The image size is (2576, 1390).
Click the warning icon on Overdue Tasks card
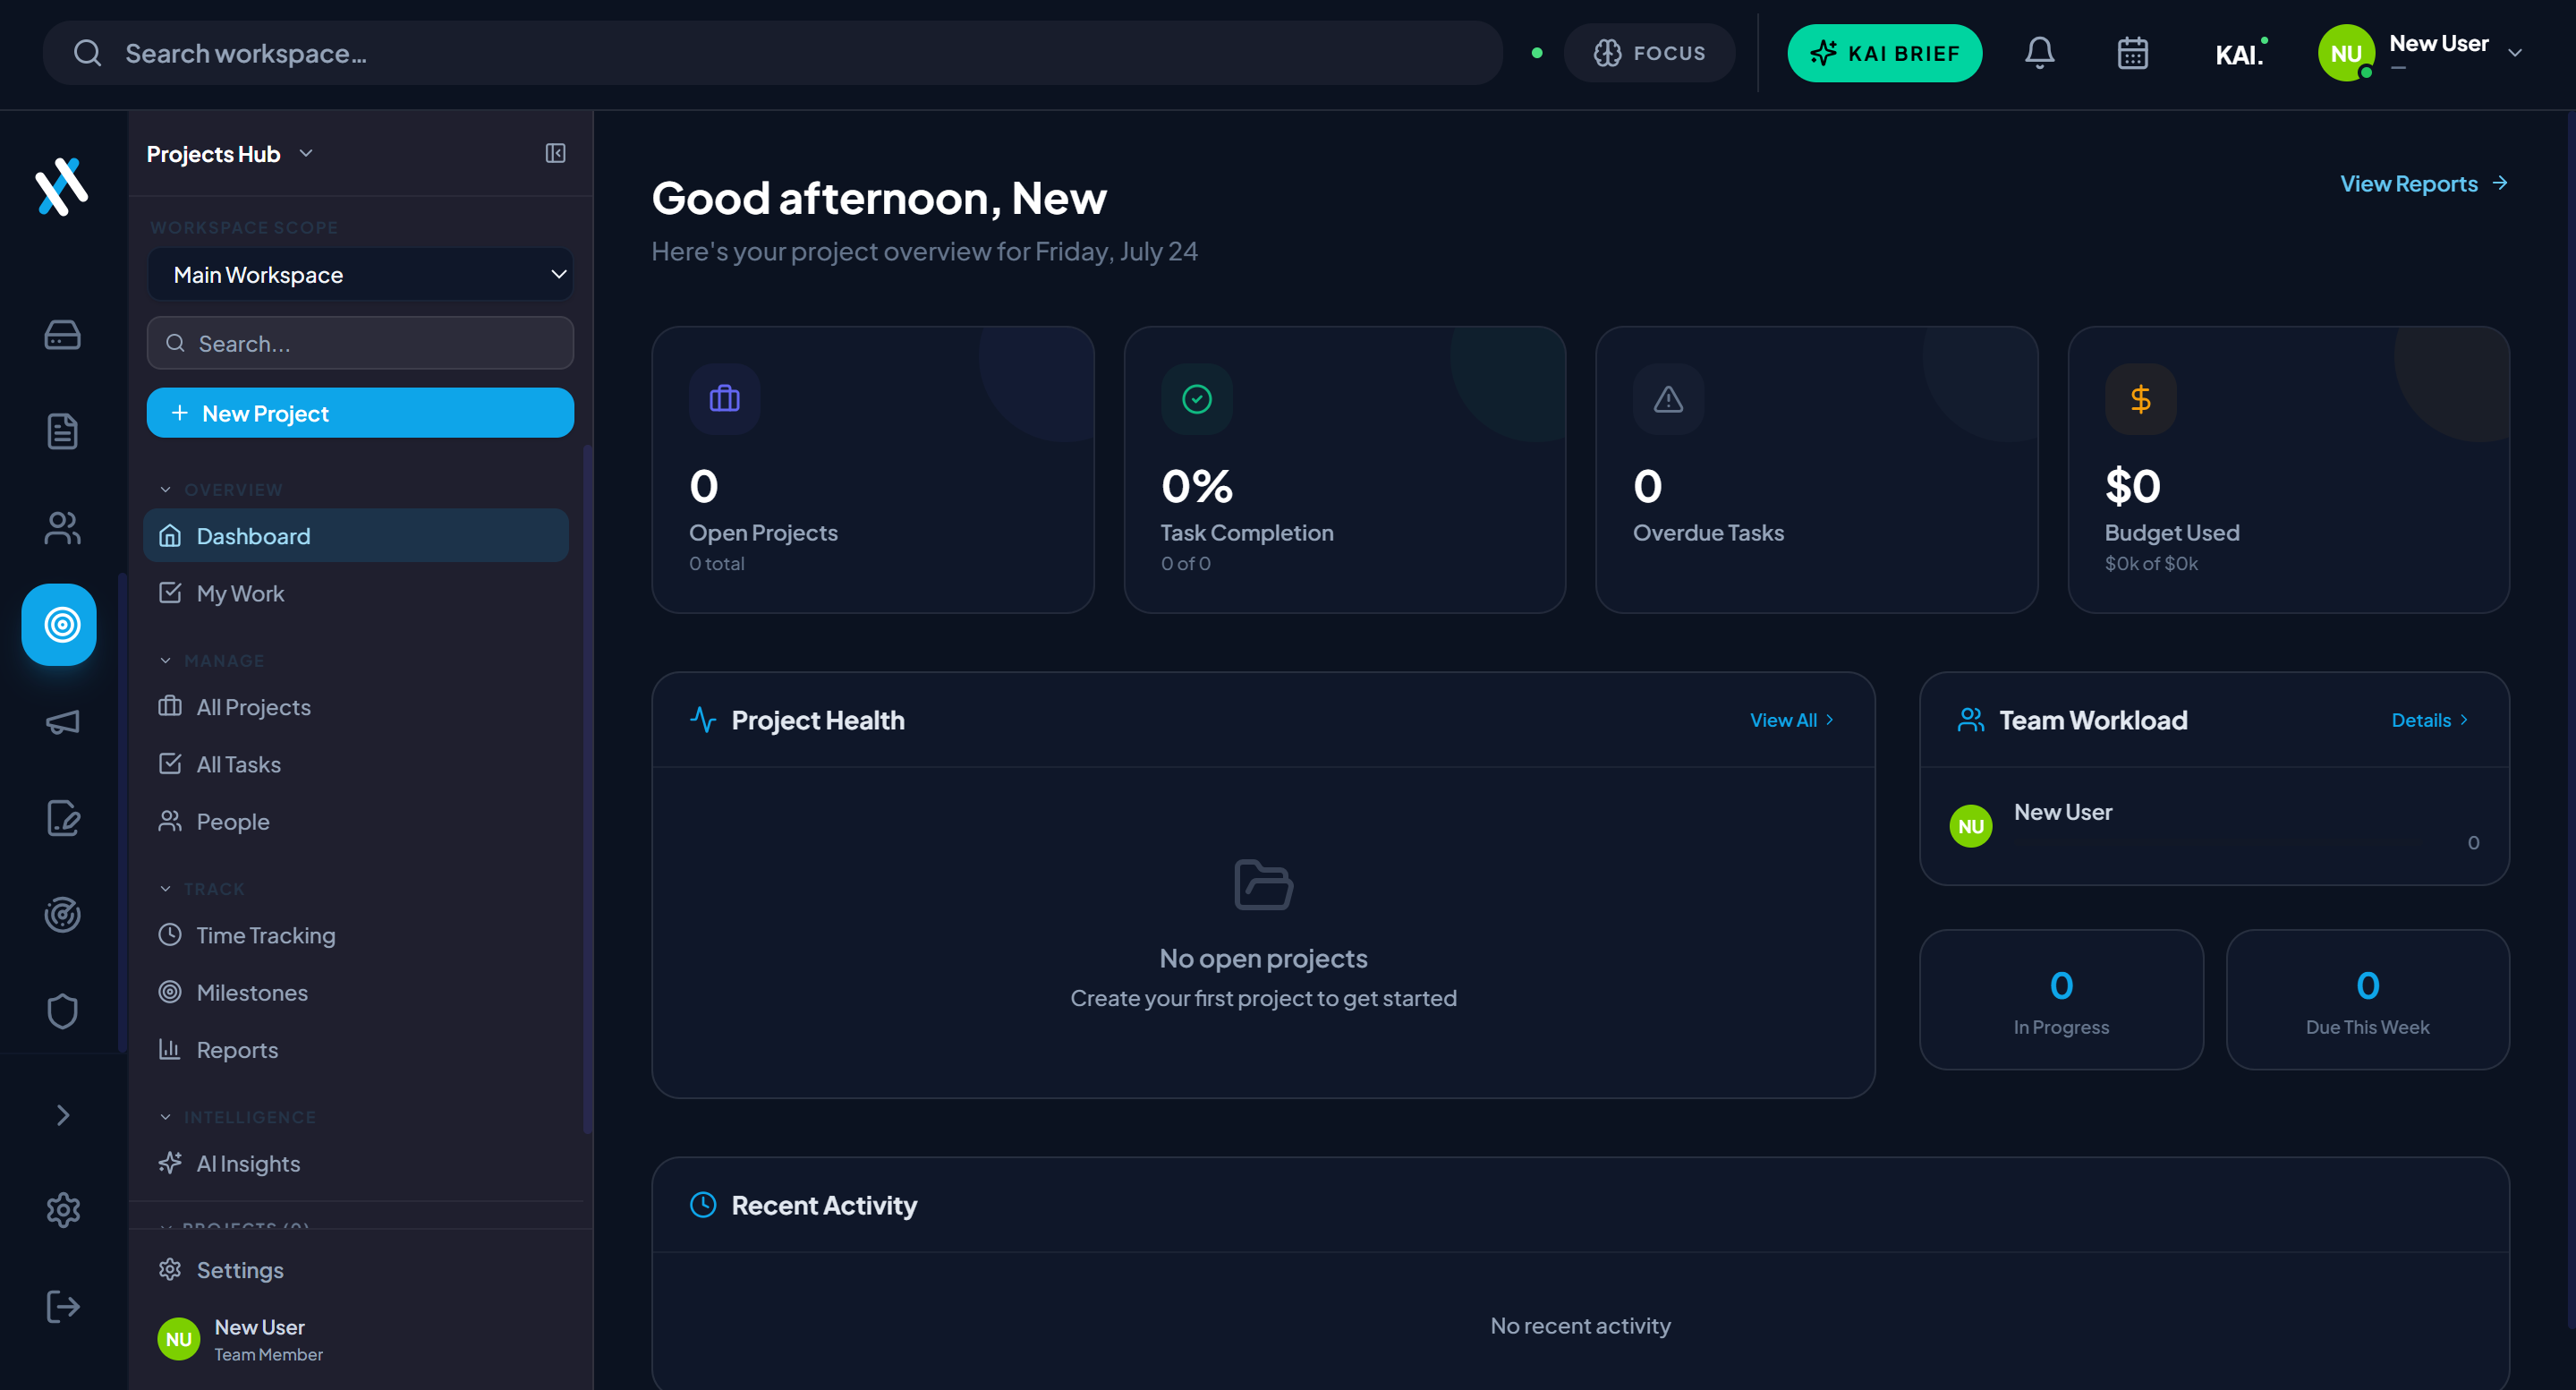[x=1668, y=399]
